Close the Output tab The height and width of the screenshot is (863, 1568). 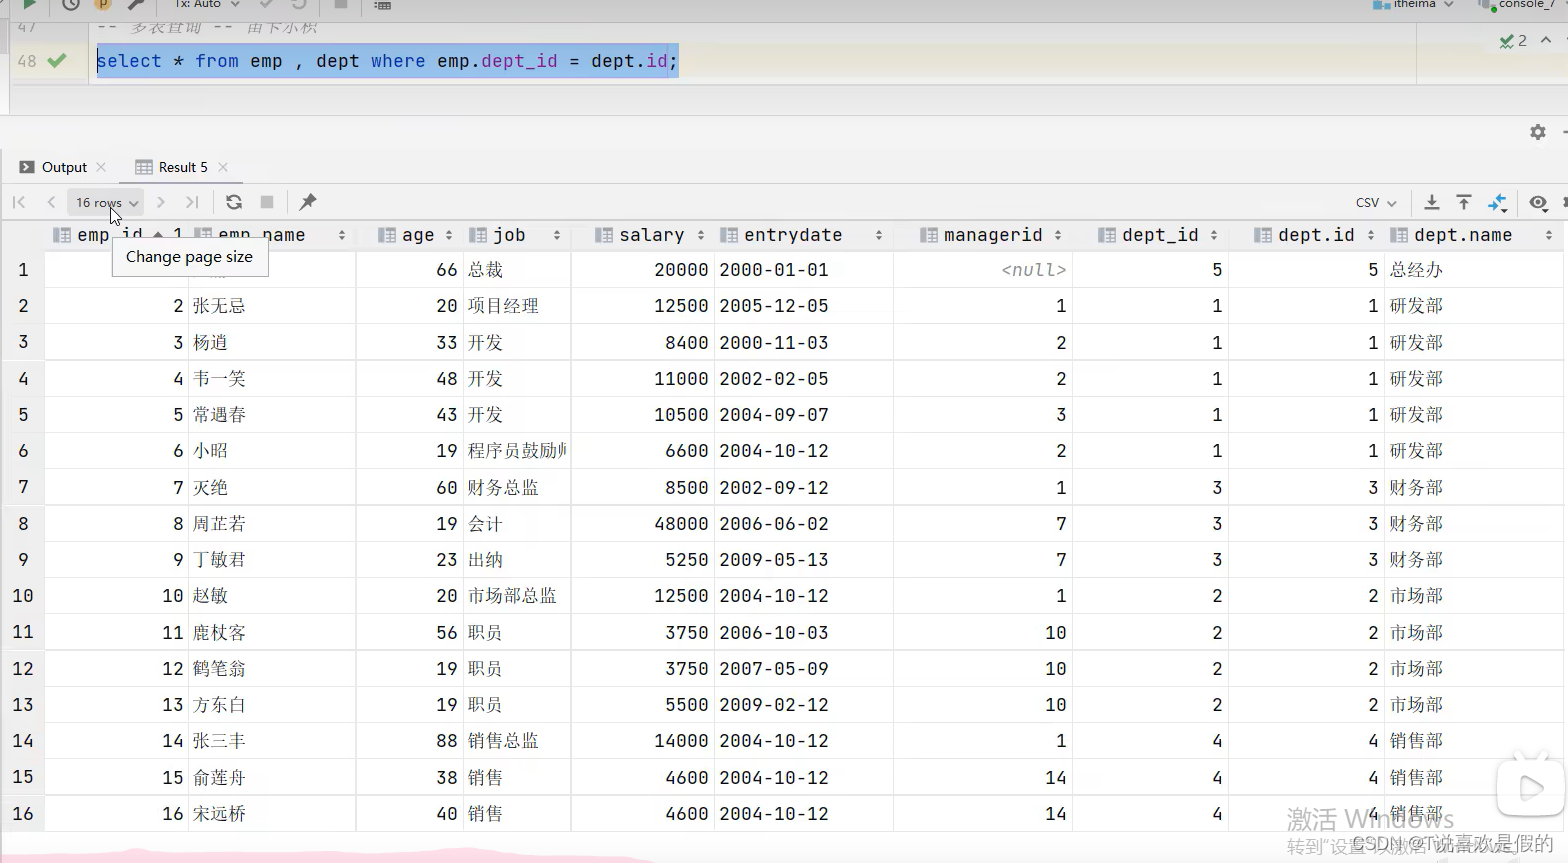(101, 167)
